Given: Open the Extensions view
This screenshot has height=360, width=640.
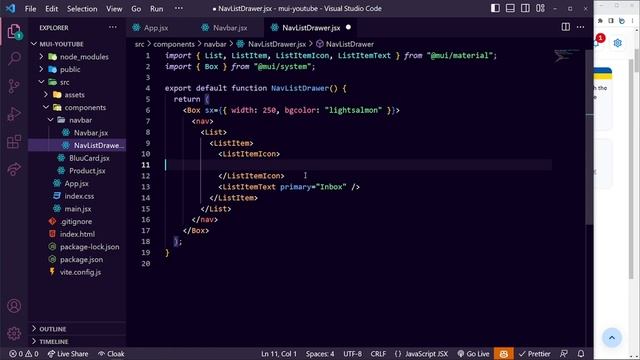Looking at the screenshot, I should click(14, 142).
